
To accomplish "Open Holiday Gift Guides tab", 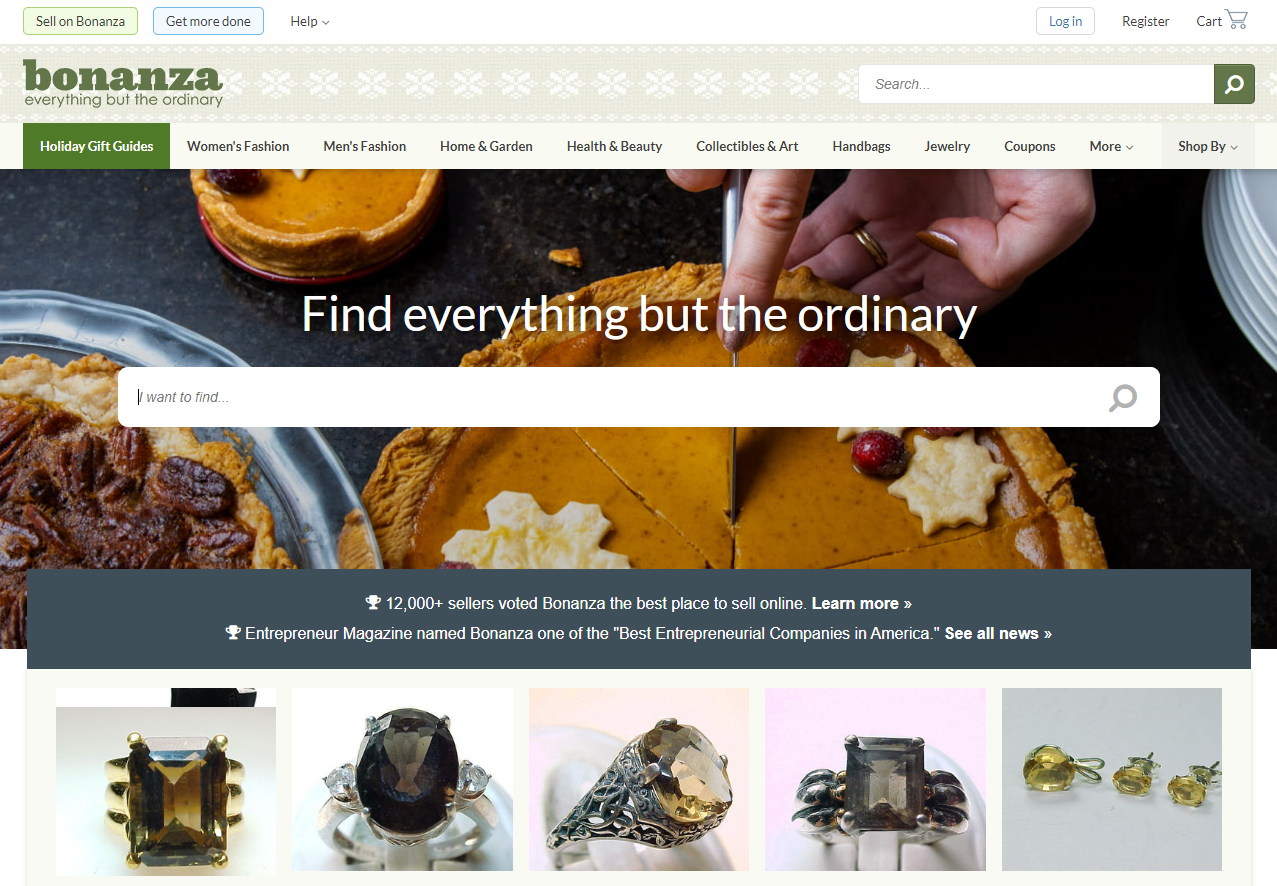I will [97, 146].
